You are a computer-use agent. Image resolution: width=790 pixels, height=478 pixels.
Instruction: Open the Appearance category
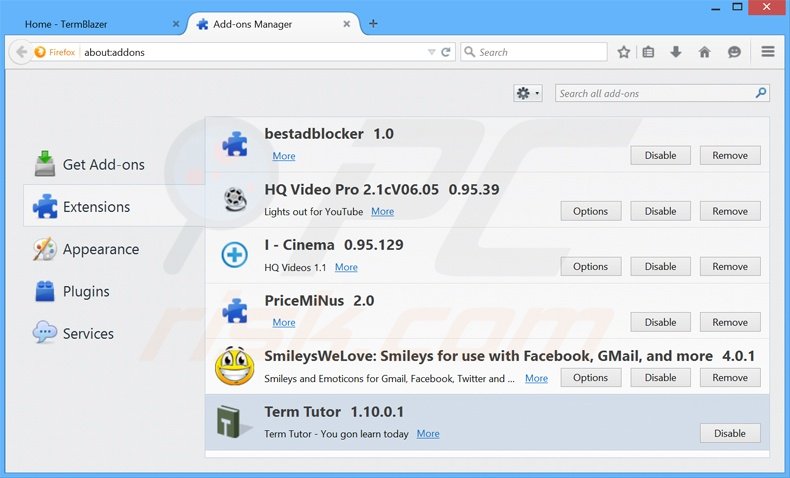87,249
